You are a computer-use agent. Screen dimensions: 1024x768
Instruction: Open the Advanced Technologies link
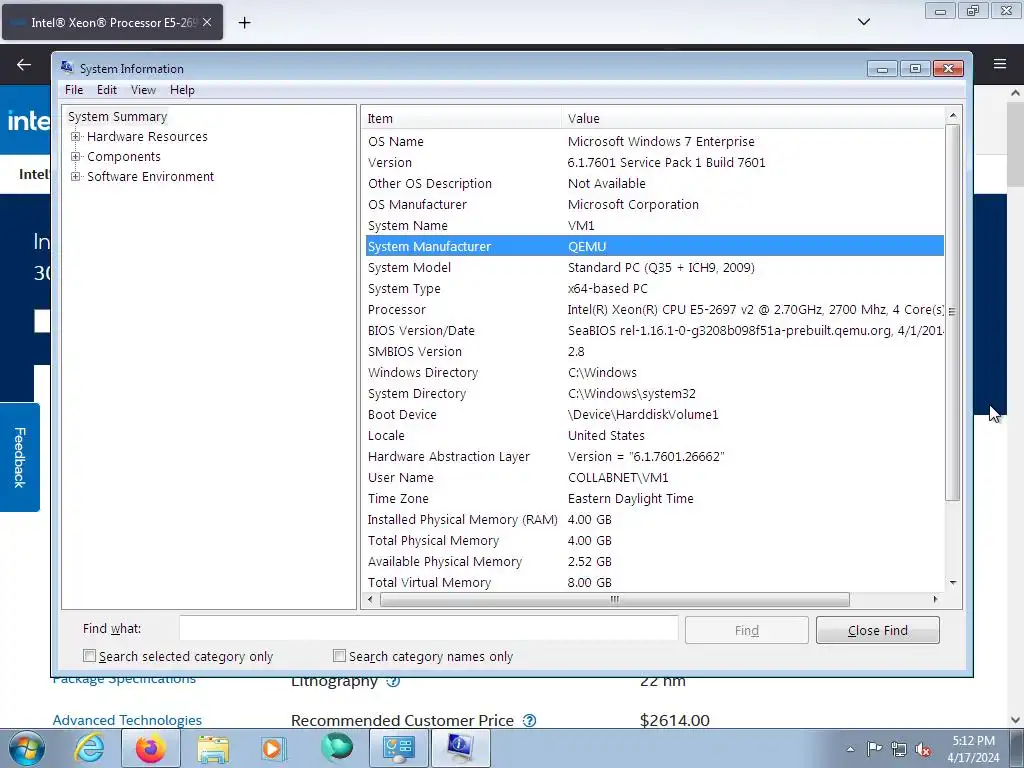127,720
